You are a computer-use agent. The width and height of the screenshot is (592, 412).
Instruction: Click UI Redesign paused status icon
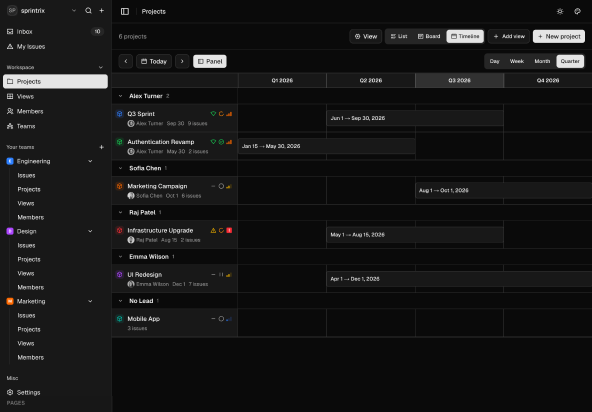point(221,275)
